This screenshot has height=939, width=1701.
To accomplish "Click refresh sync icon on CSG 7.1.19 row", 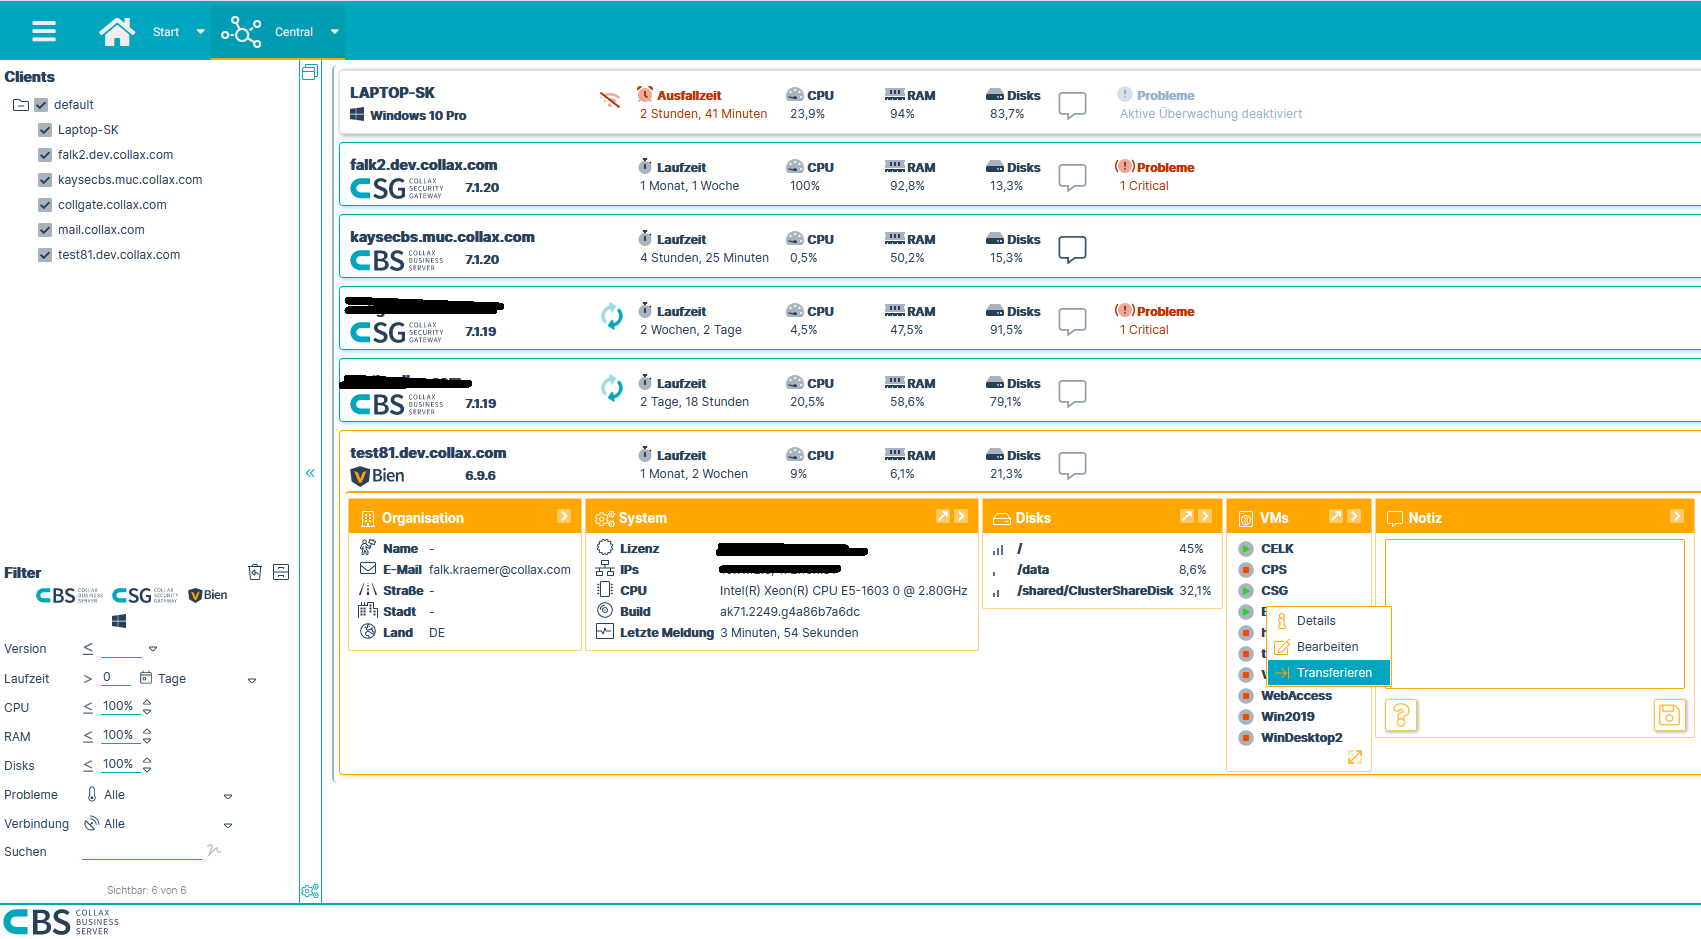I will [x=612, y=316].
